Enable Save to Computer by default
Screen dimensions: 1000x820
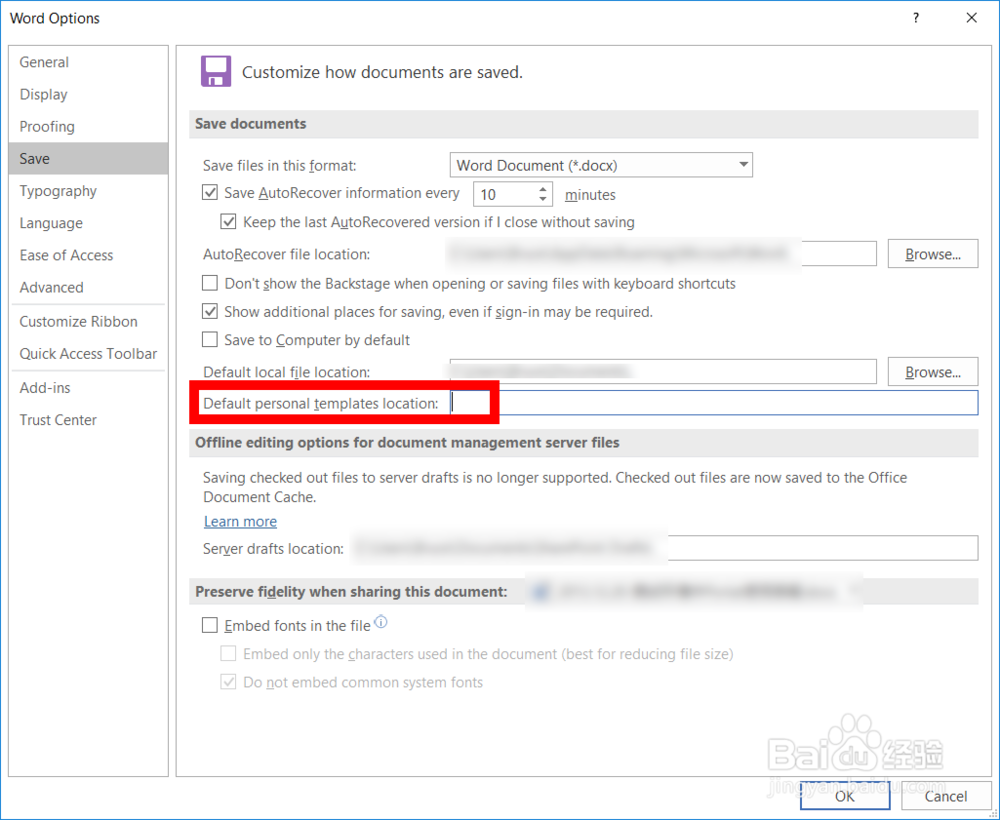point(209,339)
